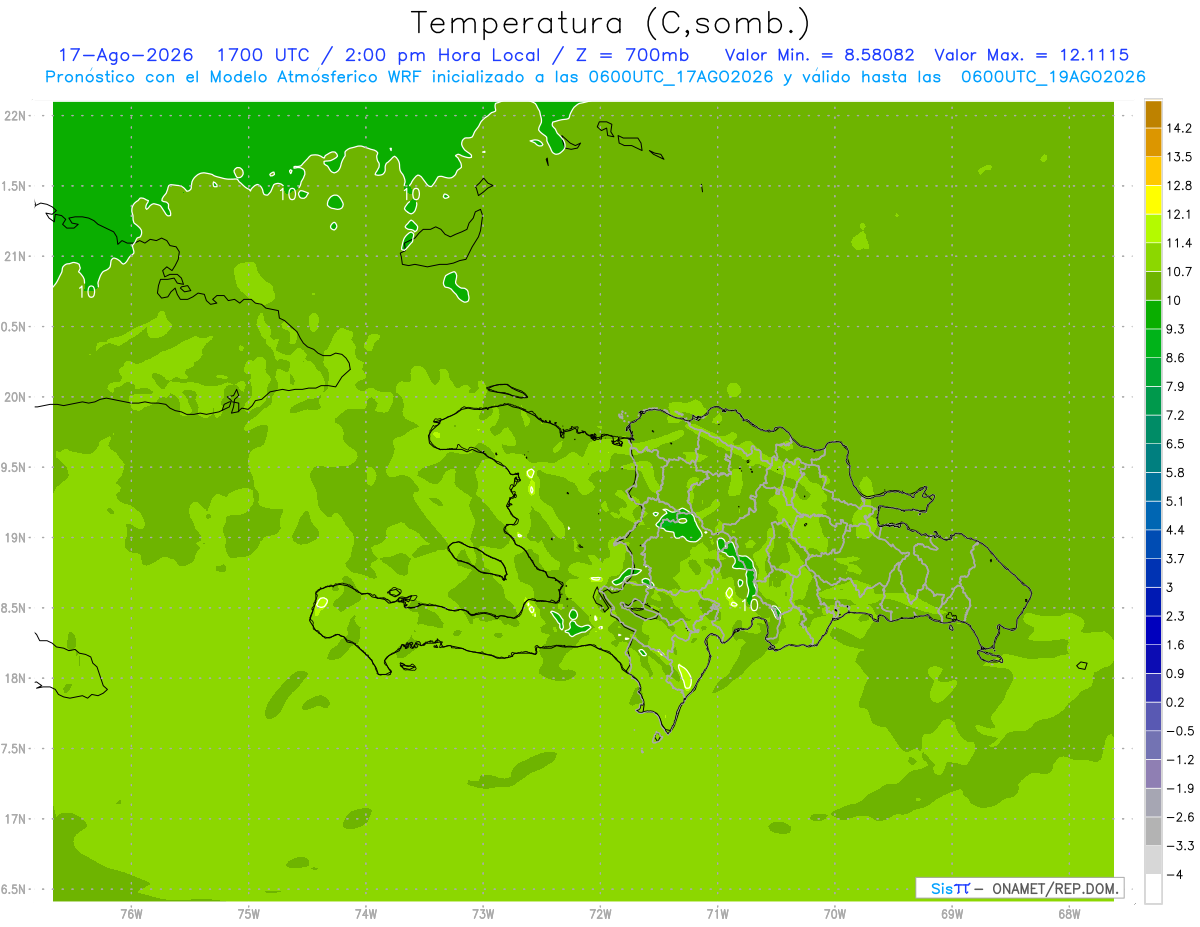Pick legend color between 0.2 and -0.5
This screenshot has width=1200, height=927.
(x=1154, y=716)
